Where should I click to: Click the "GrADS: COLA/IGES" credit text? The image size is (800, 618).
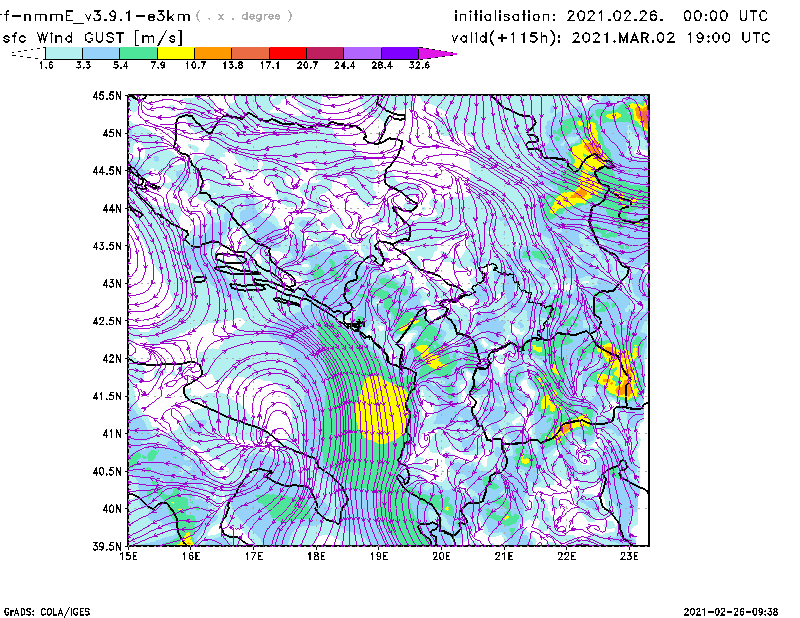tap(47, 612)
